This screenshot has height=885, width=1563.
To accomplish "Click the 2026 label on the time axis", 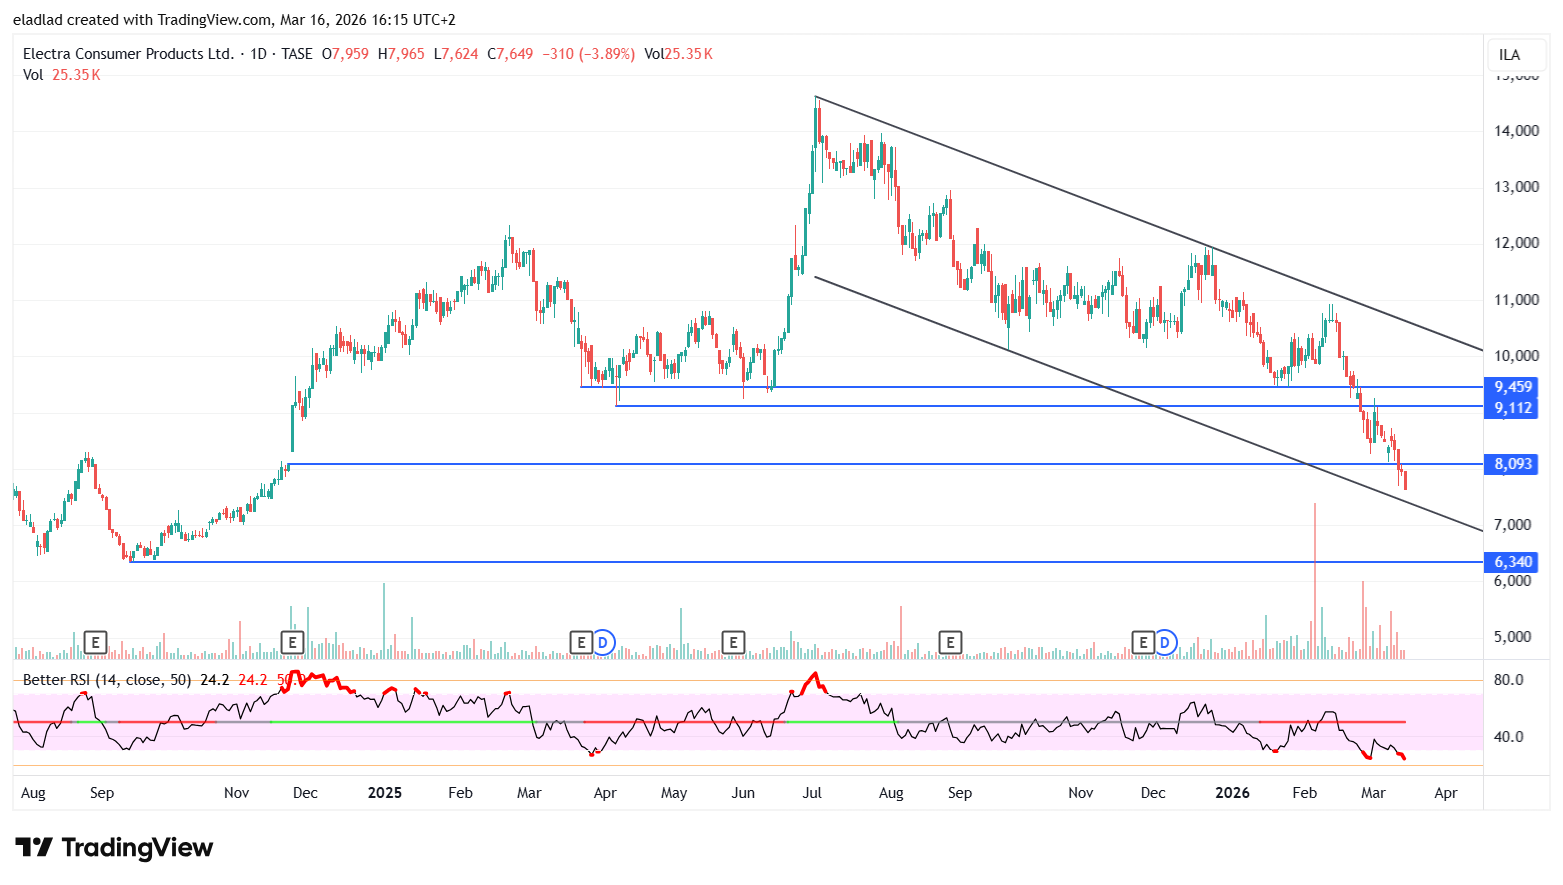I will [1232, 793].
